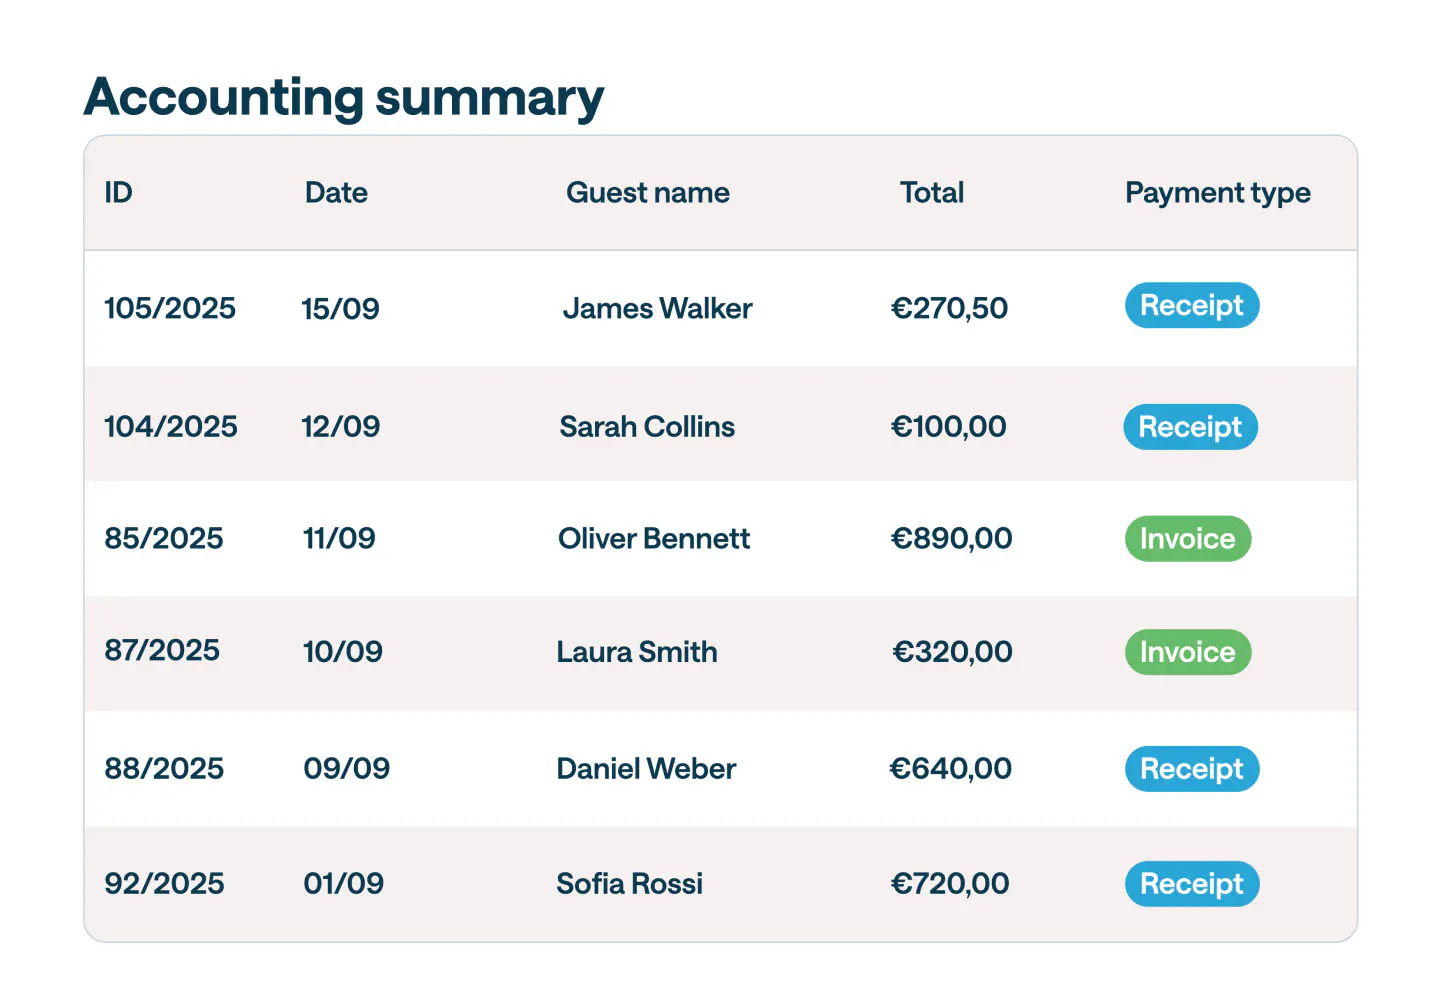Viewport: 1440px width, 997px height.
Task: Click the Accounting summary heading
Action: 344,98
